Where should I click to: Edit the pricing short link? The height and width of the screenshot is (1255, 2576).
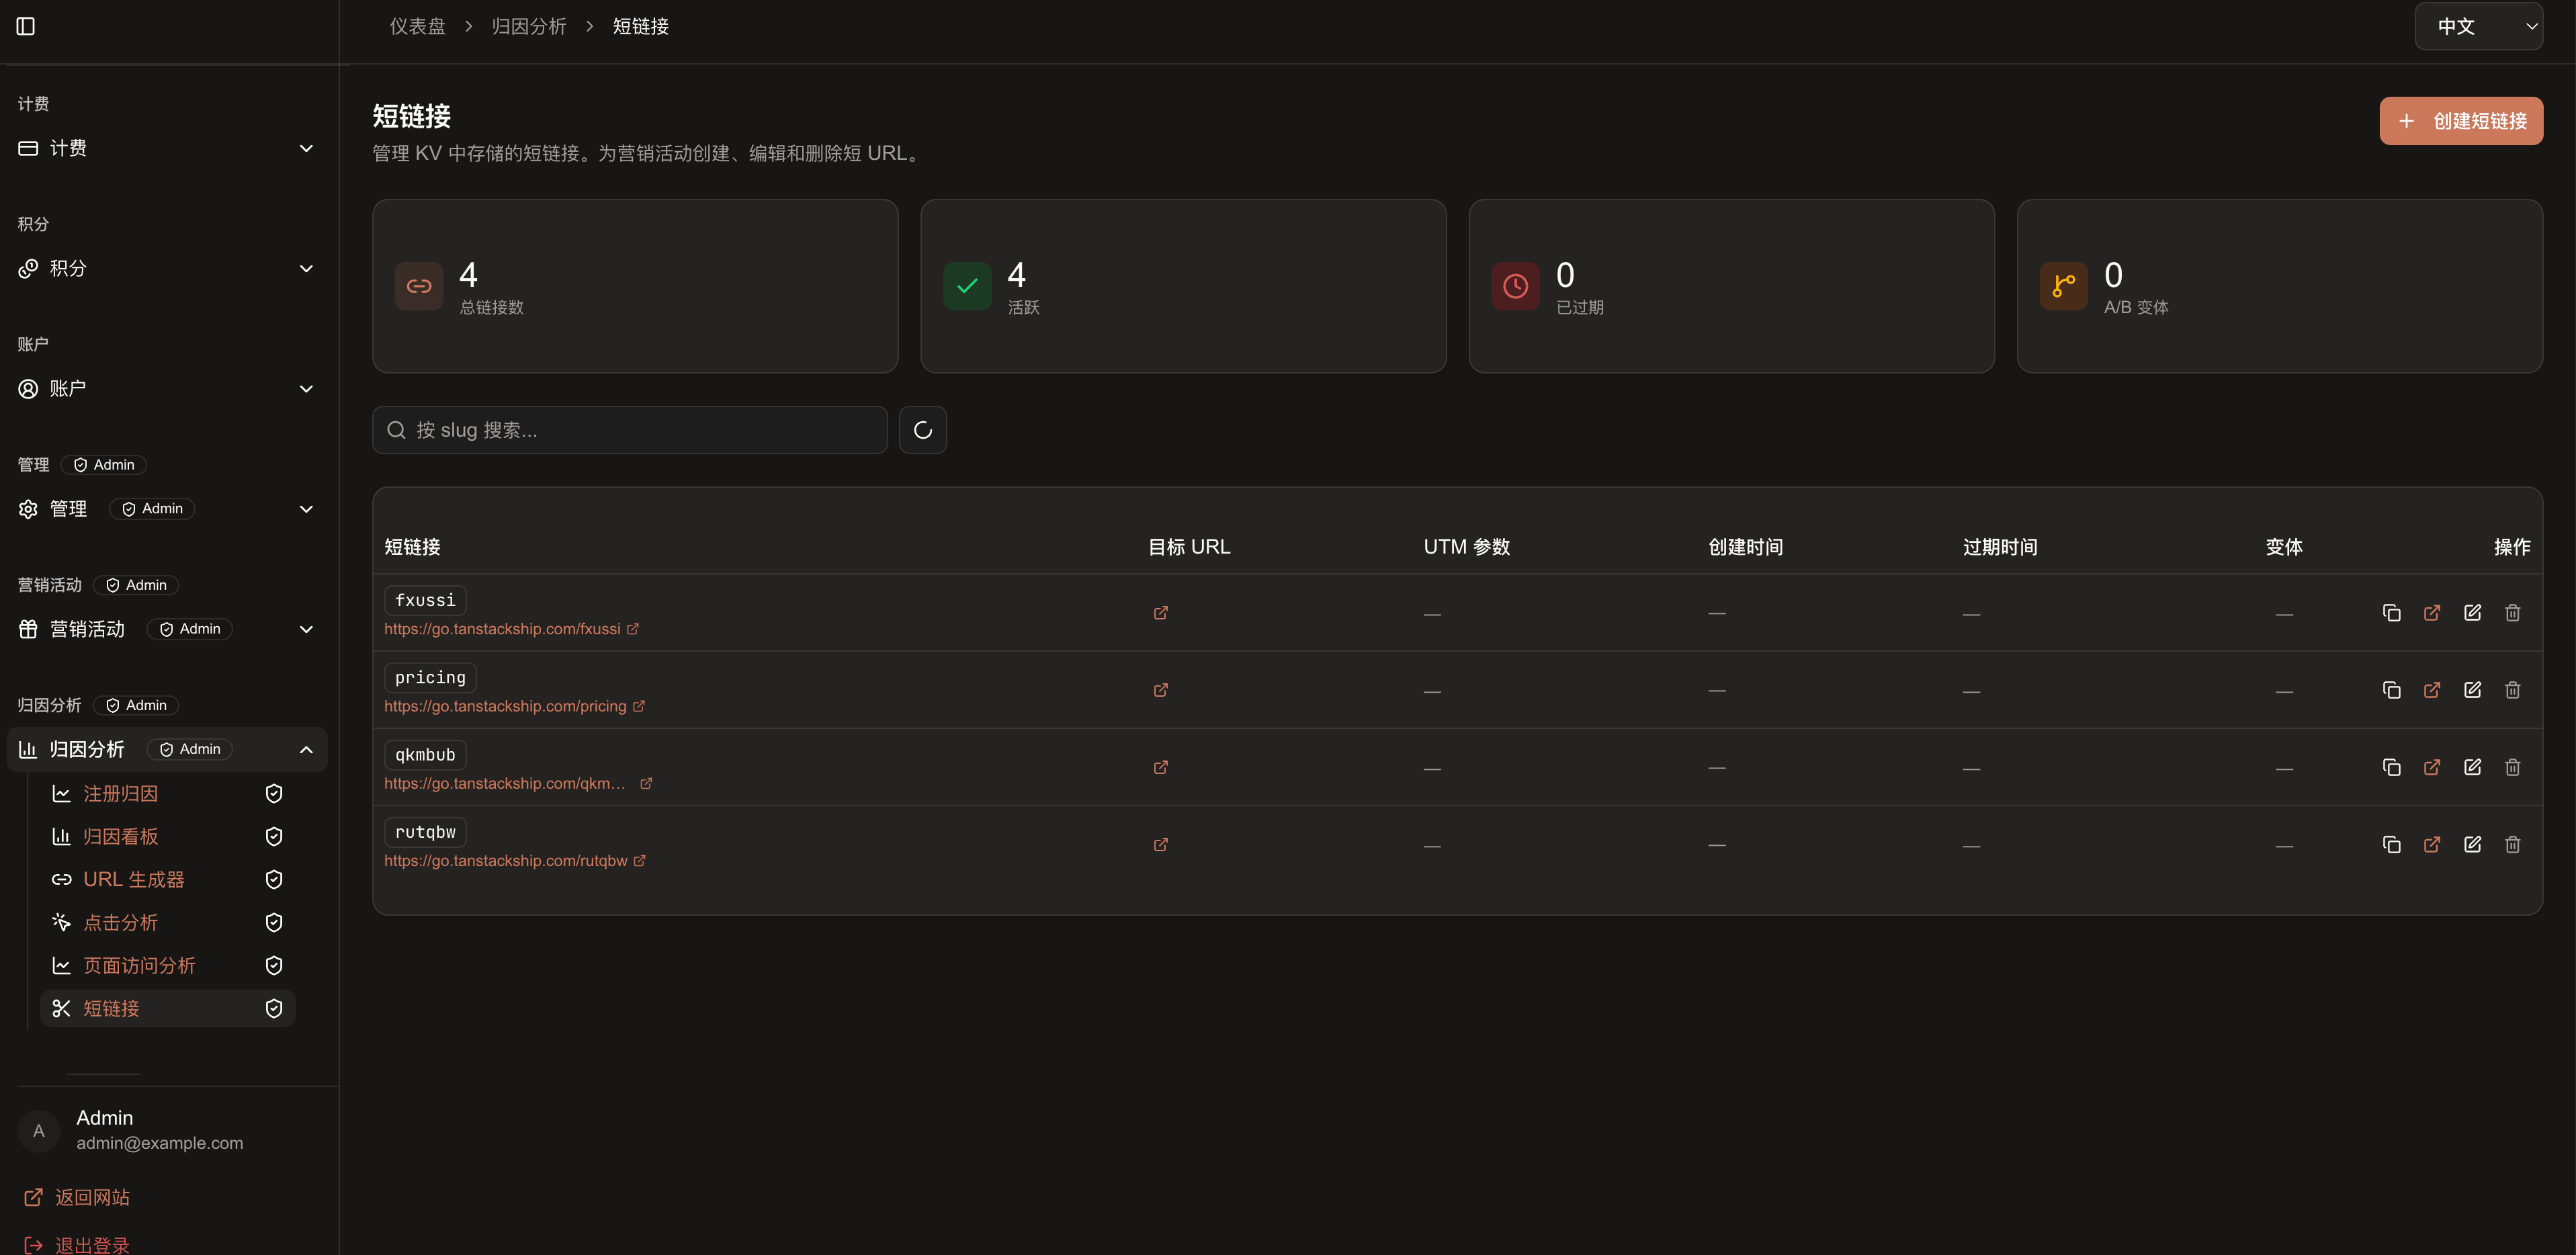[x=2472, y=690]
